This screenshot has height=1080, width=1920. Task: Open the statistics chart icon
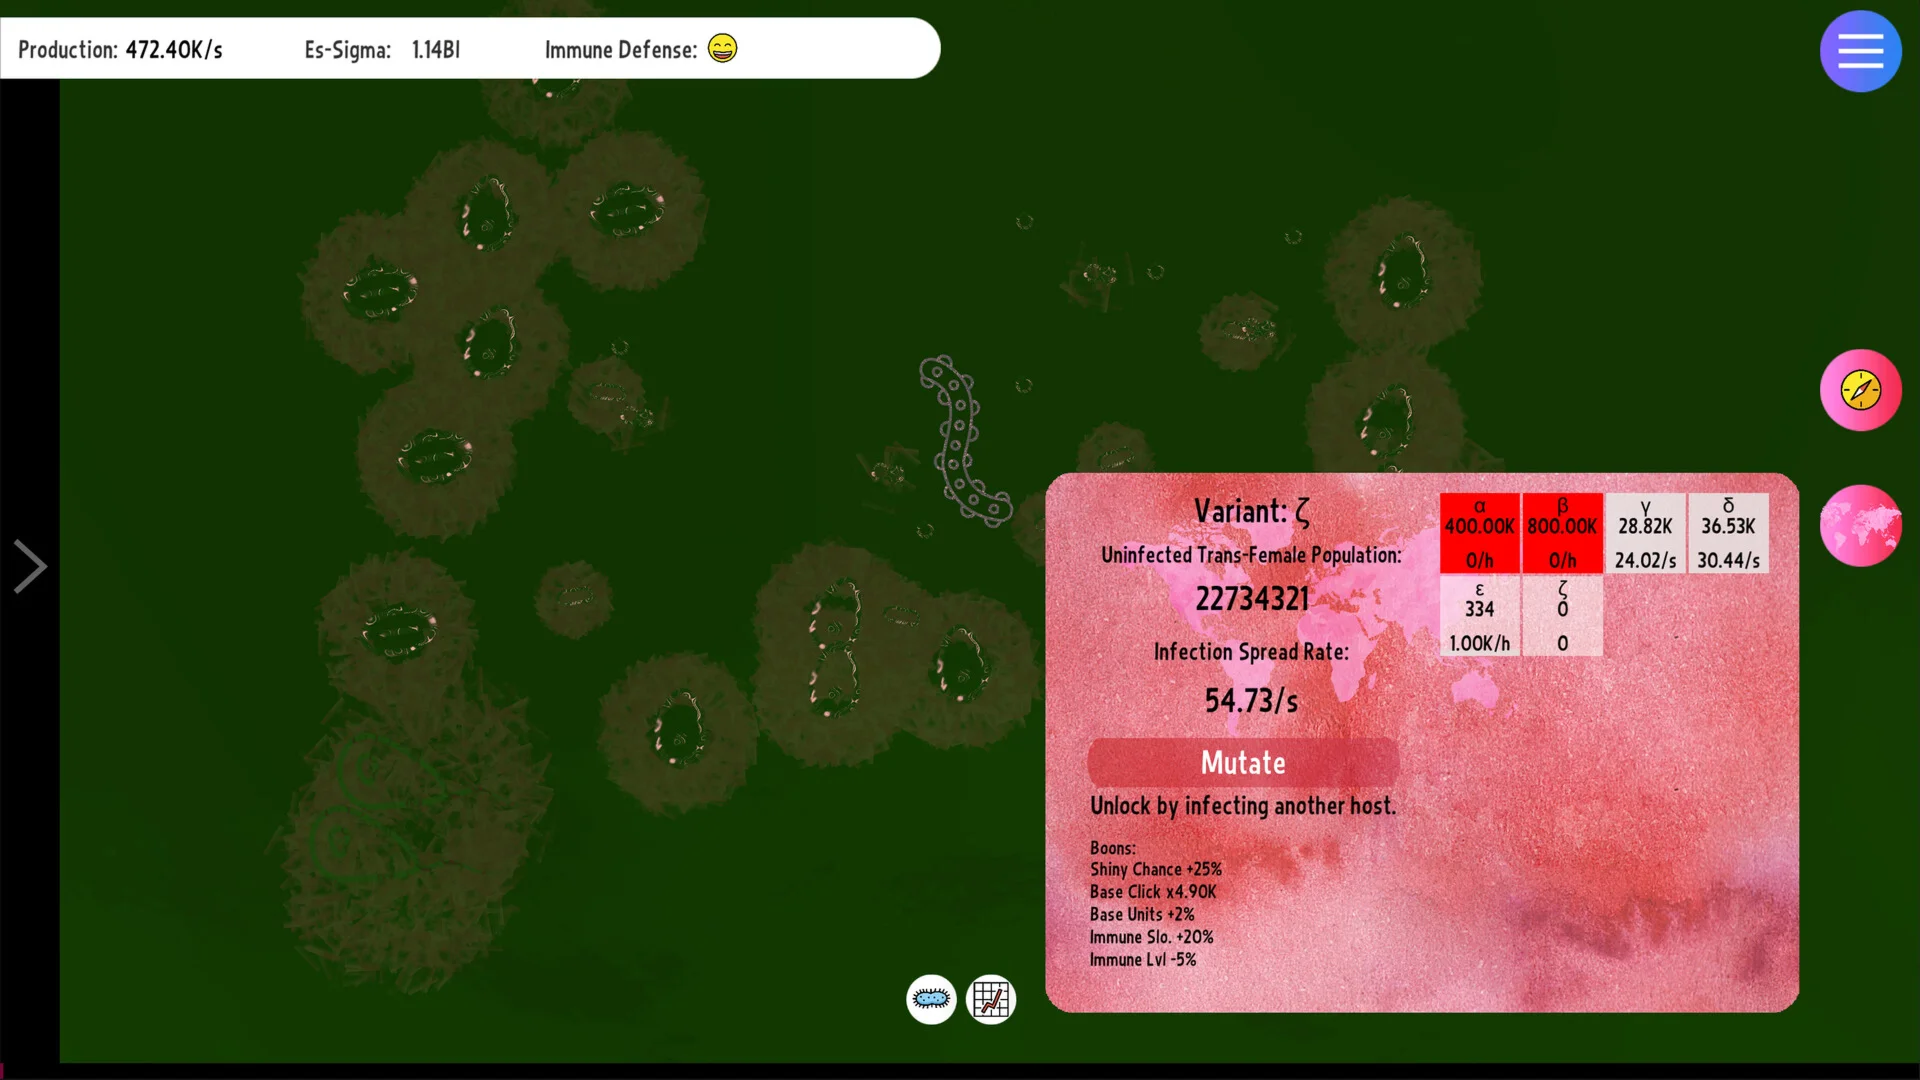(x=991, y=999)
